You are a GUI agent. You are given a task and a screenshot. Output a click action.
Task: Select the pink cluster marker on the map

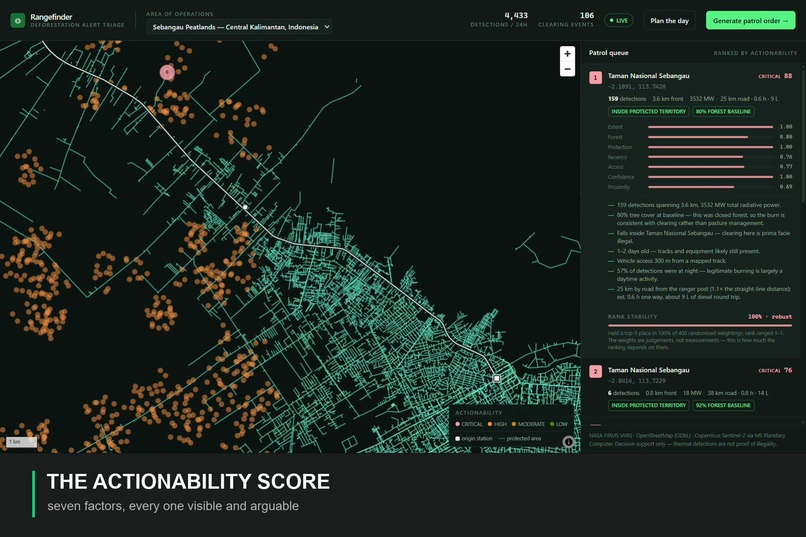tap(167, 72)
